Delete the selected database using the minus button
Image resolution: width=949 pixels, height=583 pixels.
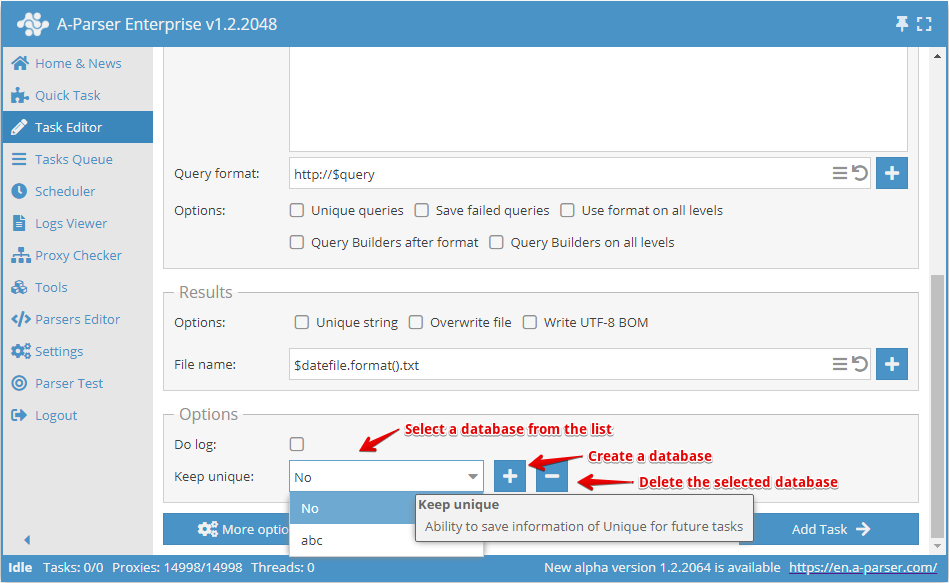pos(551,476)
